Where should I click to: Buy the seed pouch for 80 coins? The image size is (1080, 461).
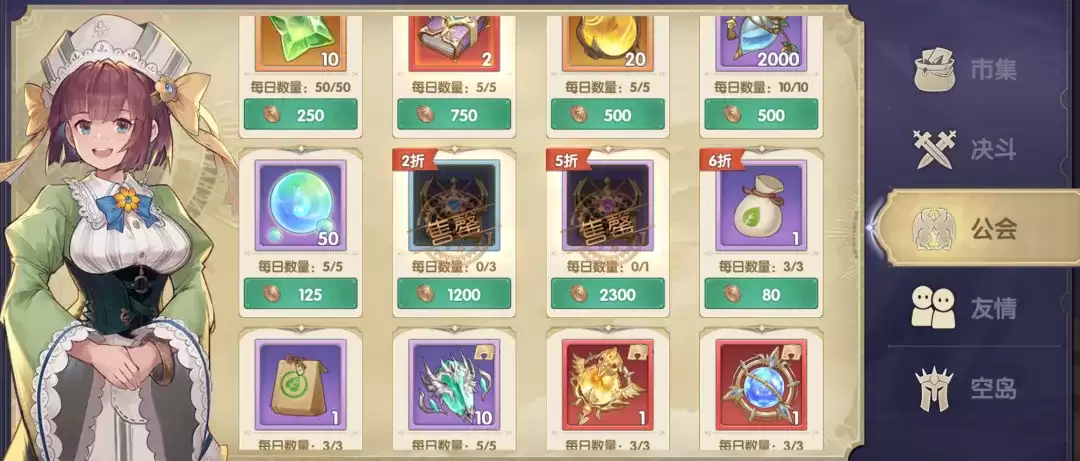tap(761, 294)
